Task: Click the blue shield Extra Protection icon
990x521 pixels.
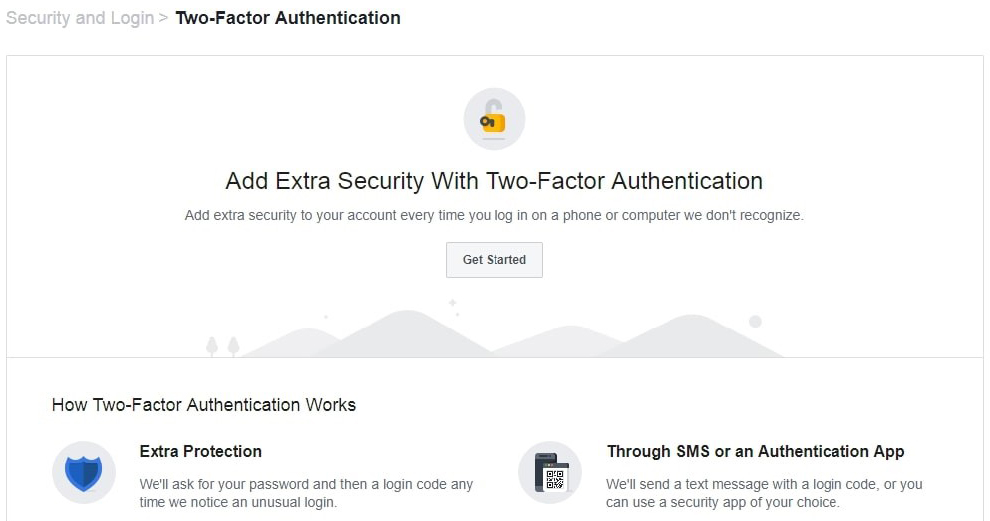Action: tap(84, 472)
